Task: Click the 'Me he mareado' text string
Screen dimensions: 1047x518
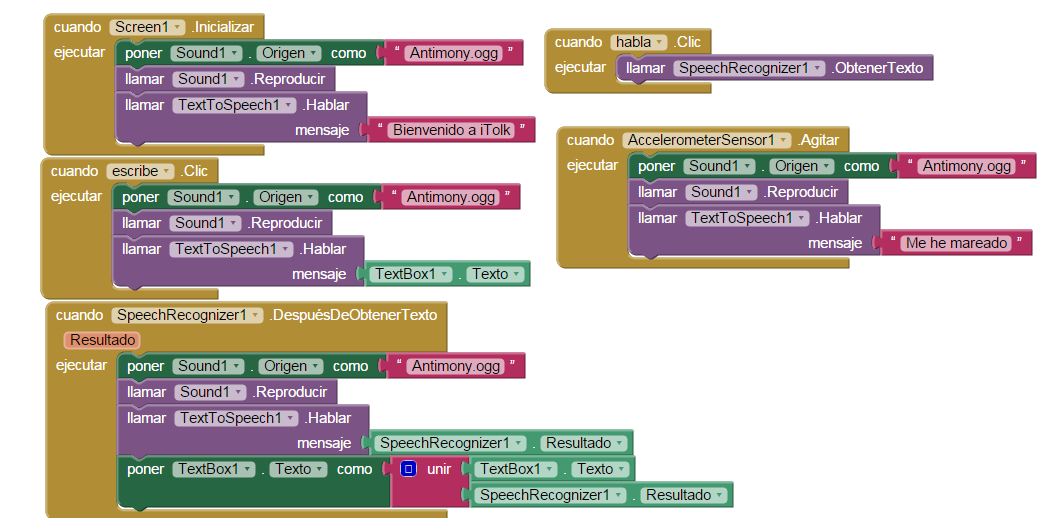Action: pos(956,243)
